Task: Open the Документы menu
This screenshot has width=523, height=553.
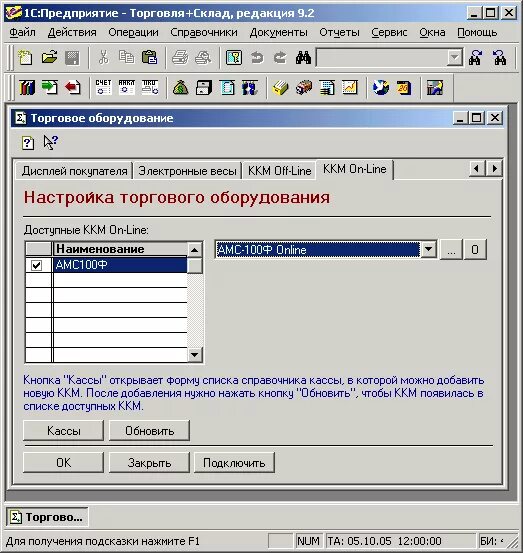Action: click(279, 32)
